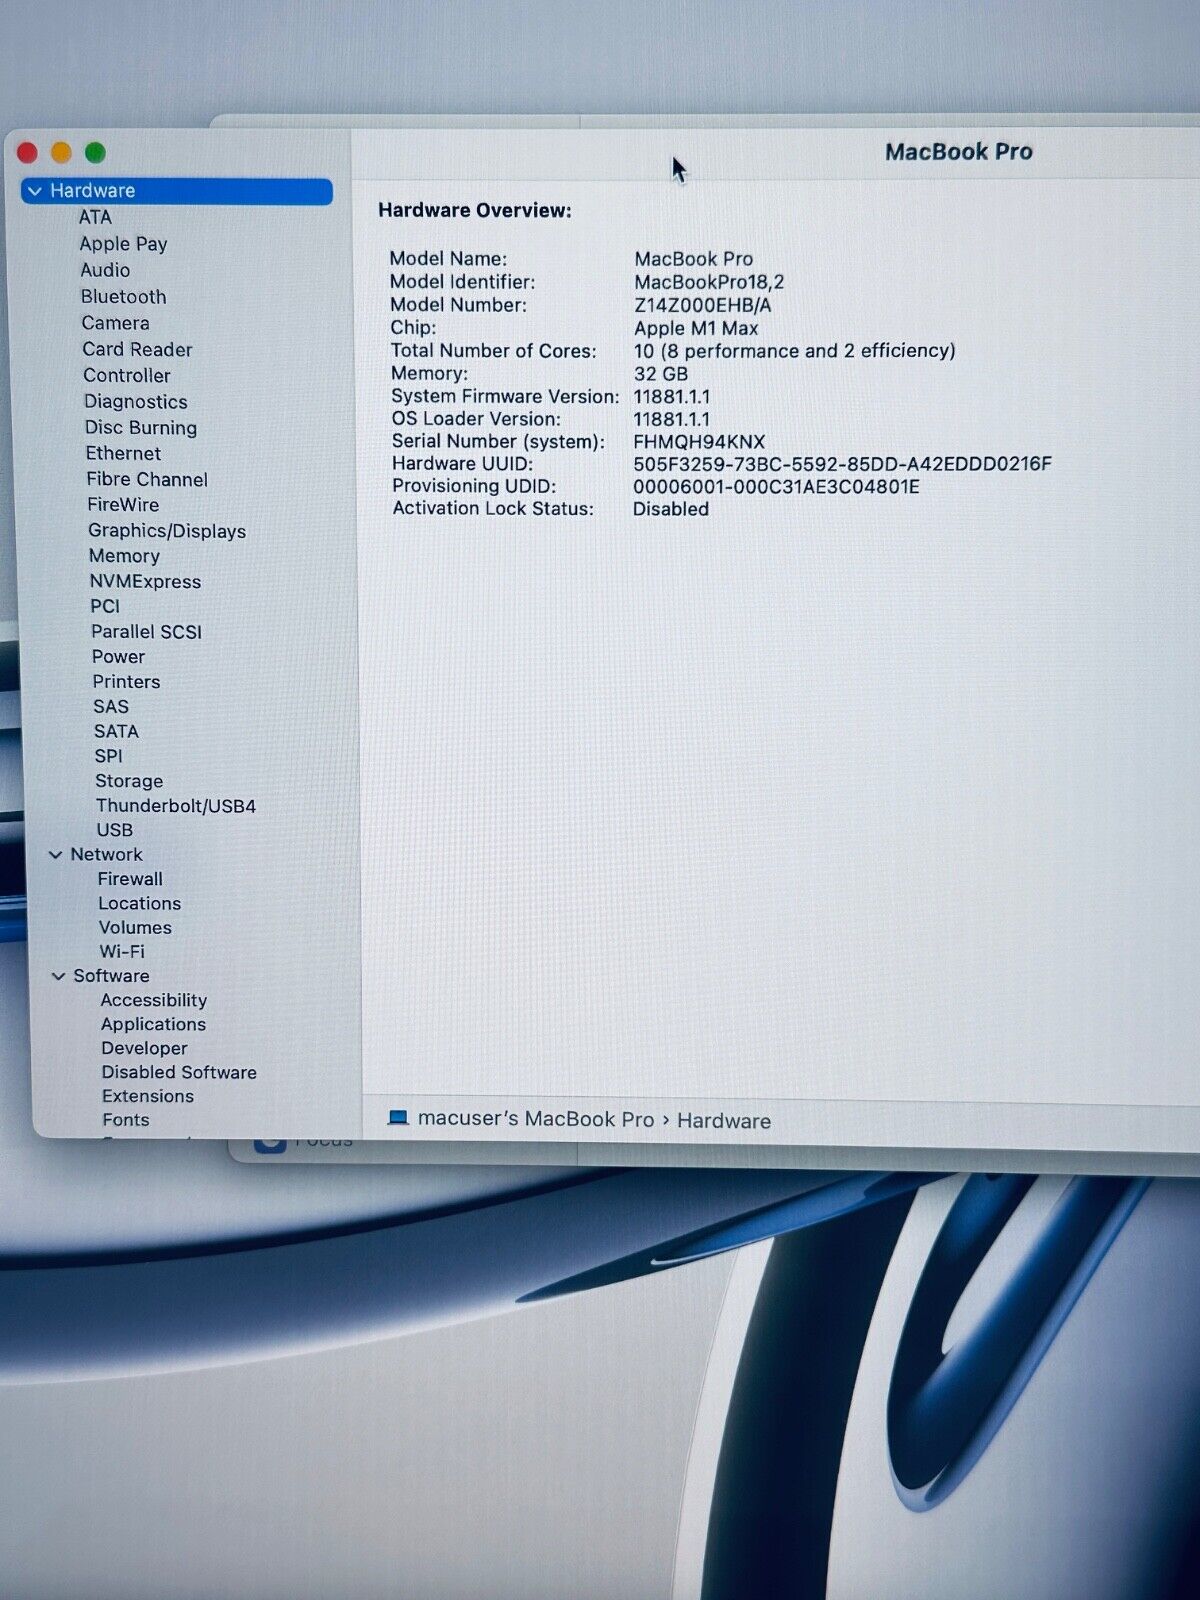Select Disc Burning in the sidebar
This screenshot has width=1200, height=1600.
[141, 427]
